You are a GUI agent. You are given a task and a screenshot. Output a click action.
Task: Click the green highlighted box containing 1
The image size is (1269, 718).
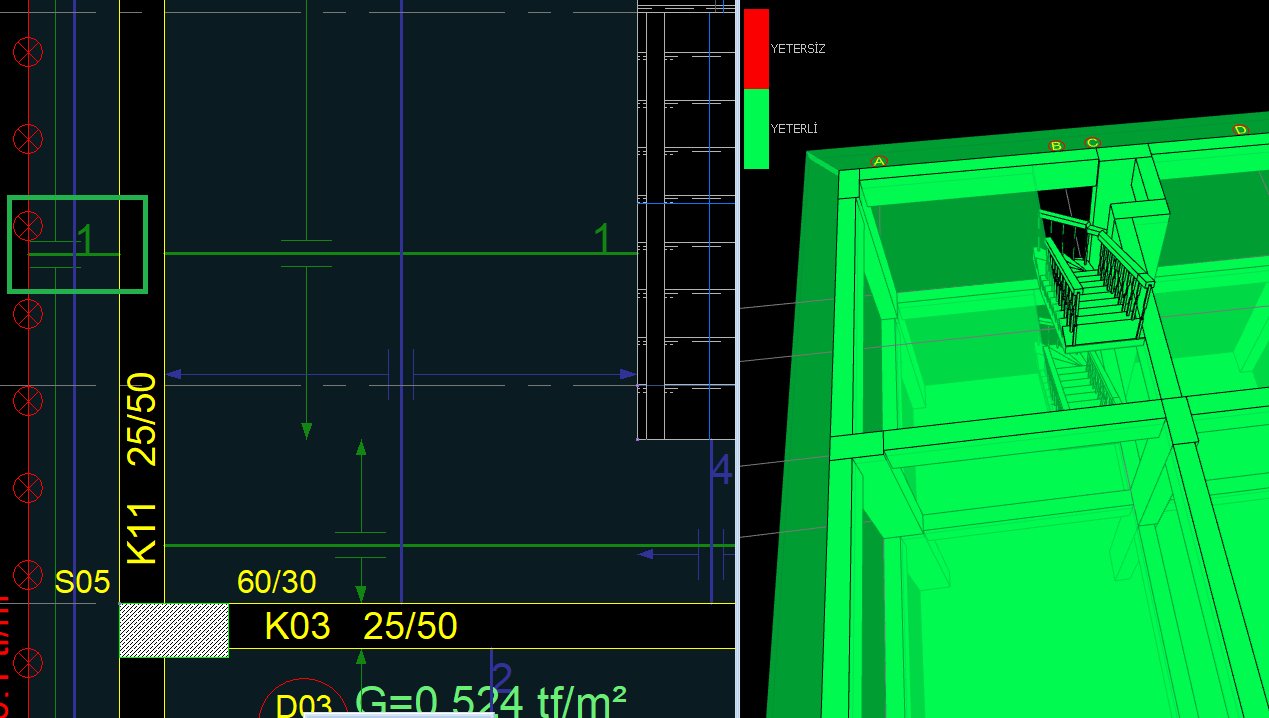click(77, 244)
